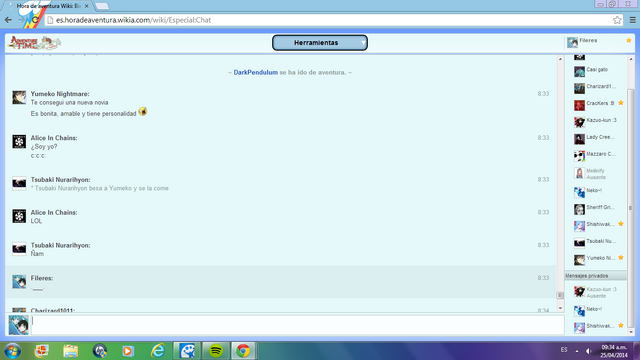Click the star next to Yumeko Ni...

[621, 258]
